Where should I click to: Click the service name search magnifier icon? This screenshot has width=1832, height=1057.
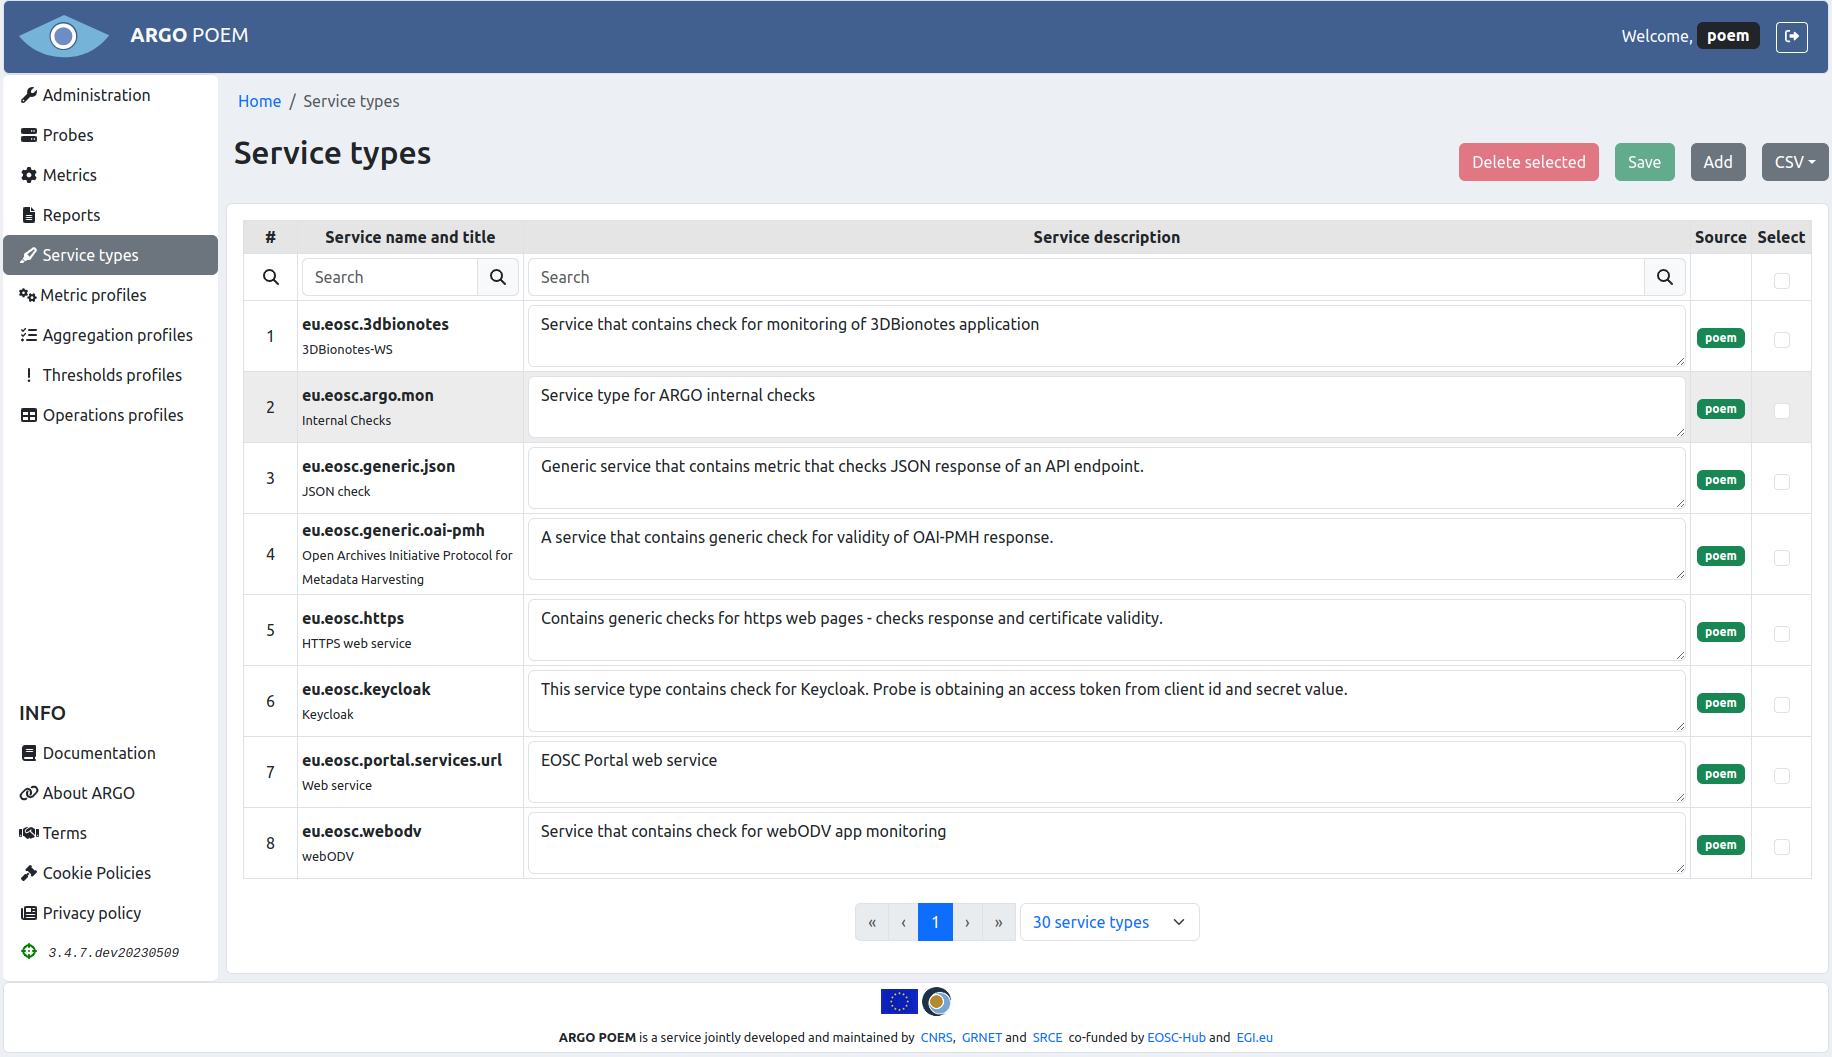[x=497, y=277]
